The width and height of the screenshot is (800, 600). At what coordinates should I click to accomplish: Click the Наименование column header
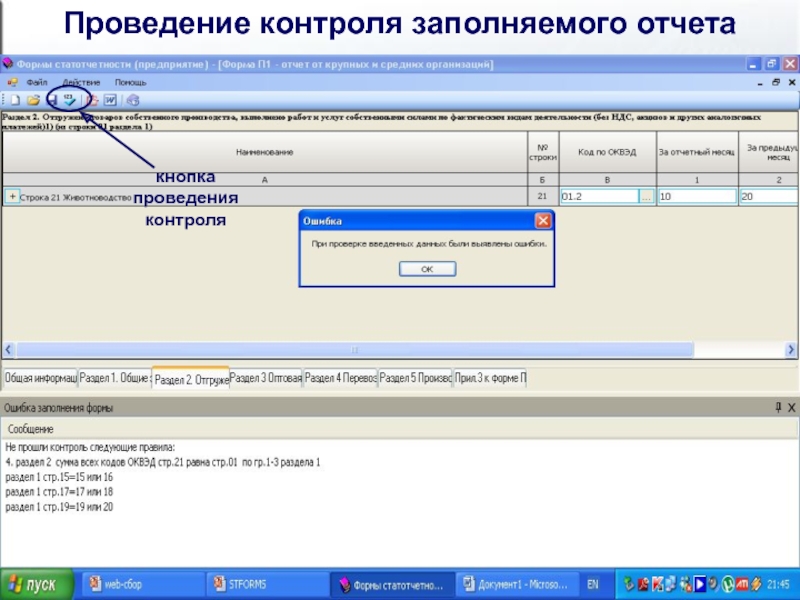click(x=264, y=152)
